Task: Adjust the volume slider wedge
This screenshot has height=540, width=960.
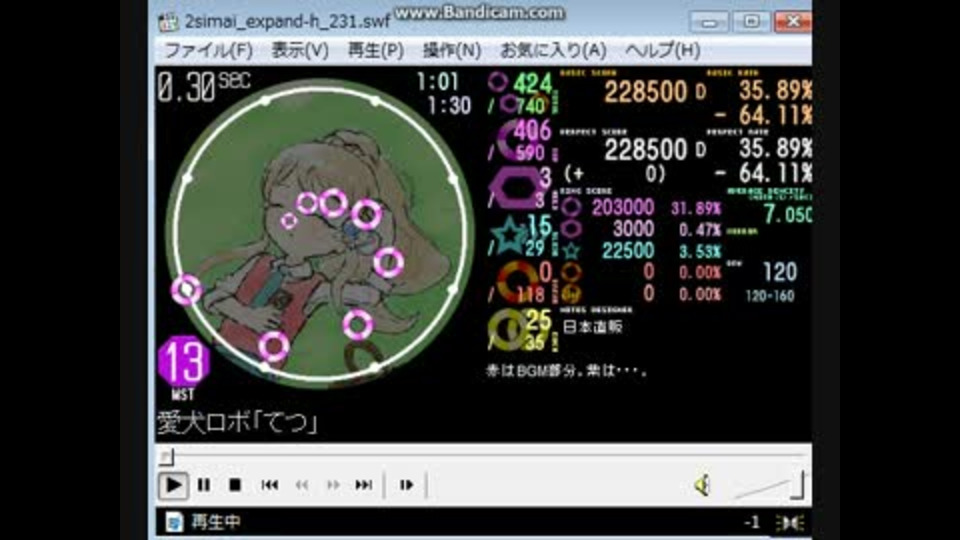Action: click(768, 486)
